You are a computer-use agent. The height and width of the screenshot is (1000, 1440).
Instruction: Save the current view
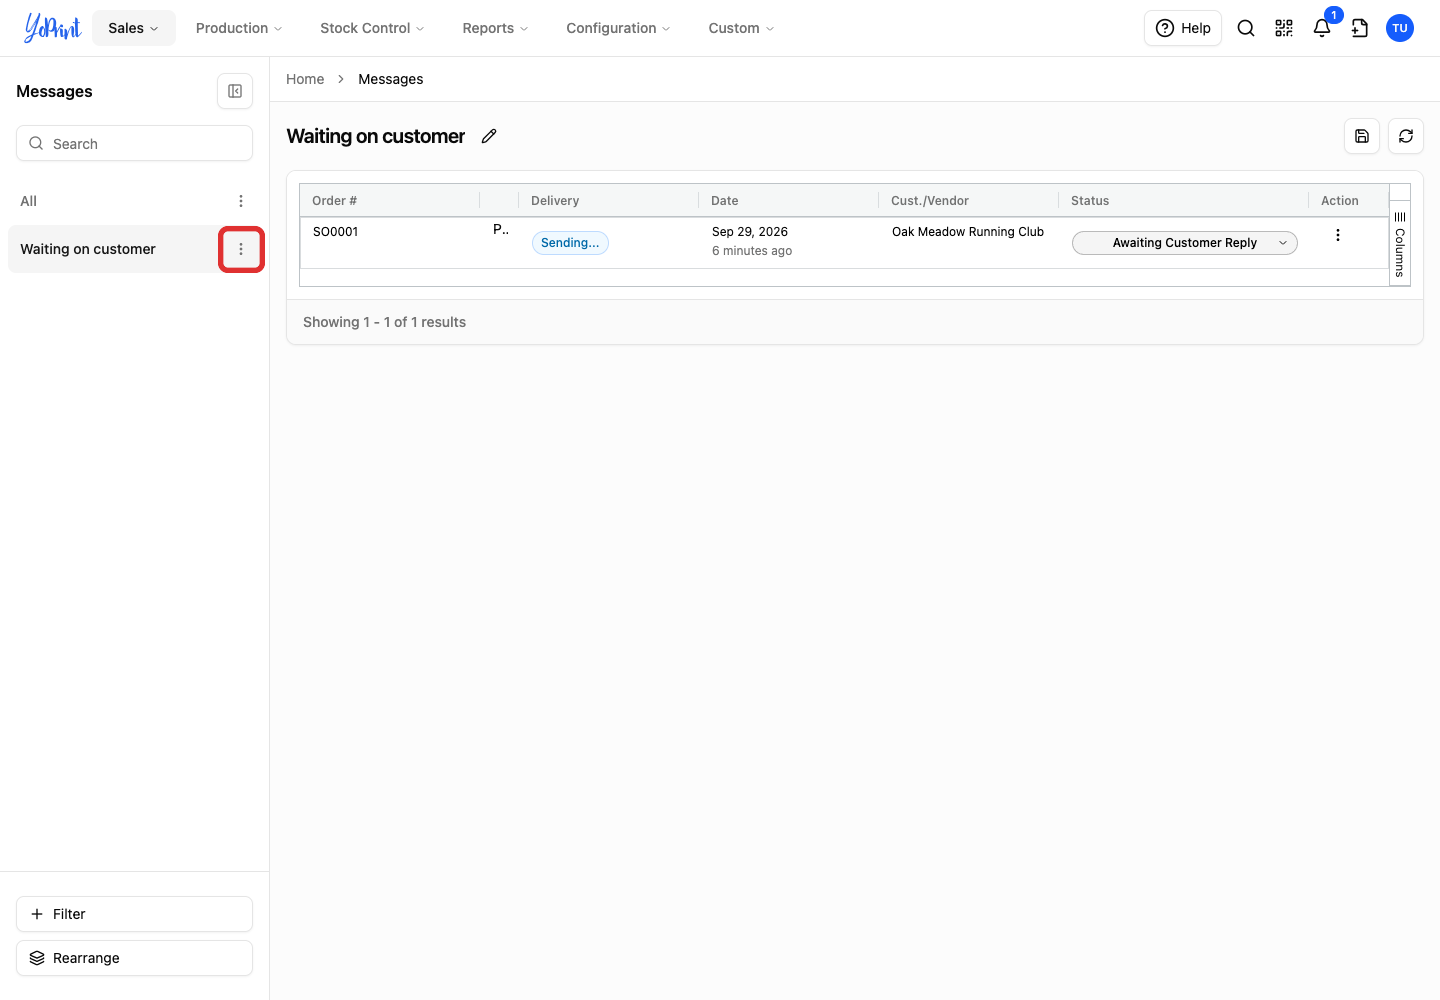[x=1362, y=136]
